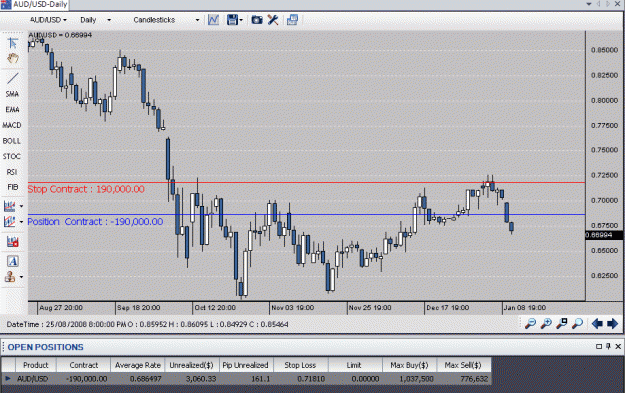The image size is (625, 393).
Task: Select the FIB Fibonacci tool
Action: pyautogui.click(x=12, y=187)
